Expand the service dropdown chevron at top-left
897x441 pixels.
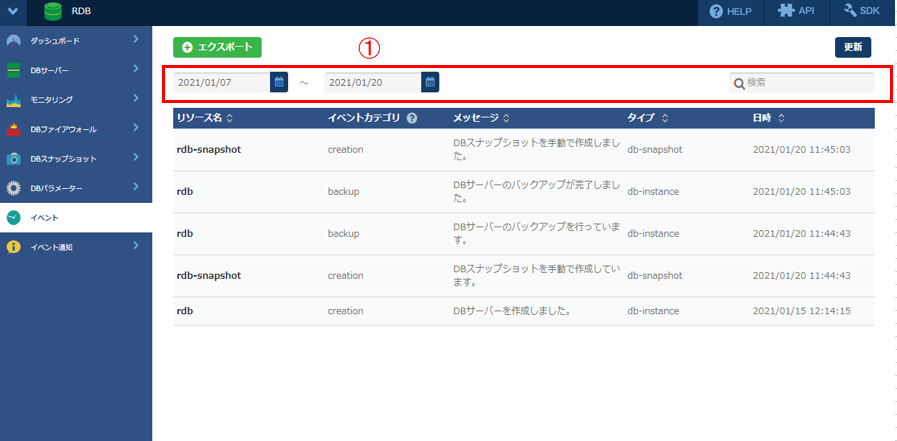pos(12,12)
